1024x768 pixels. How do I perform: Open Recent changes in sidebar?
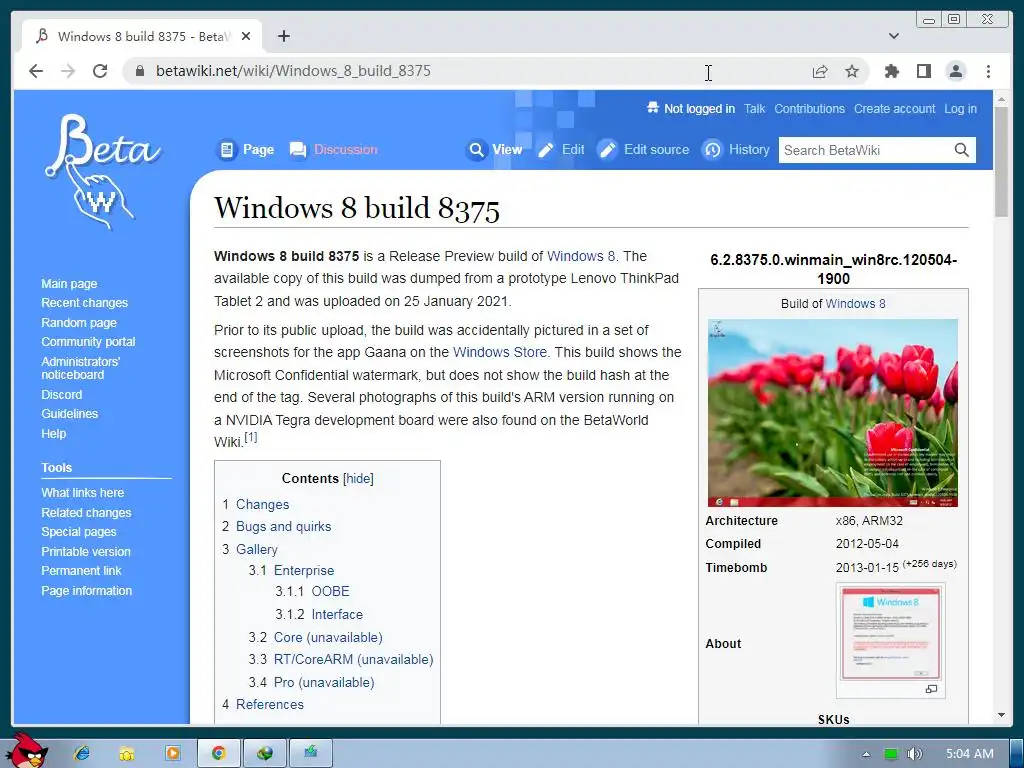pyautogui.click(x=84, y=302)
